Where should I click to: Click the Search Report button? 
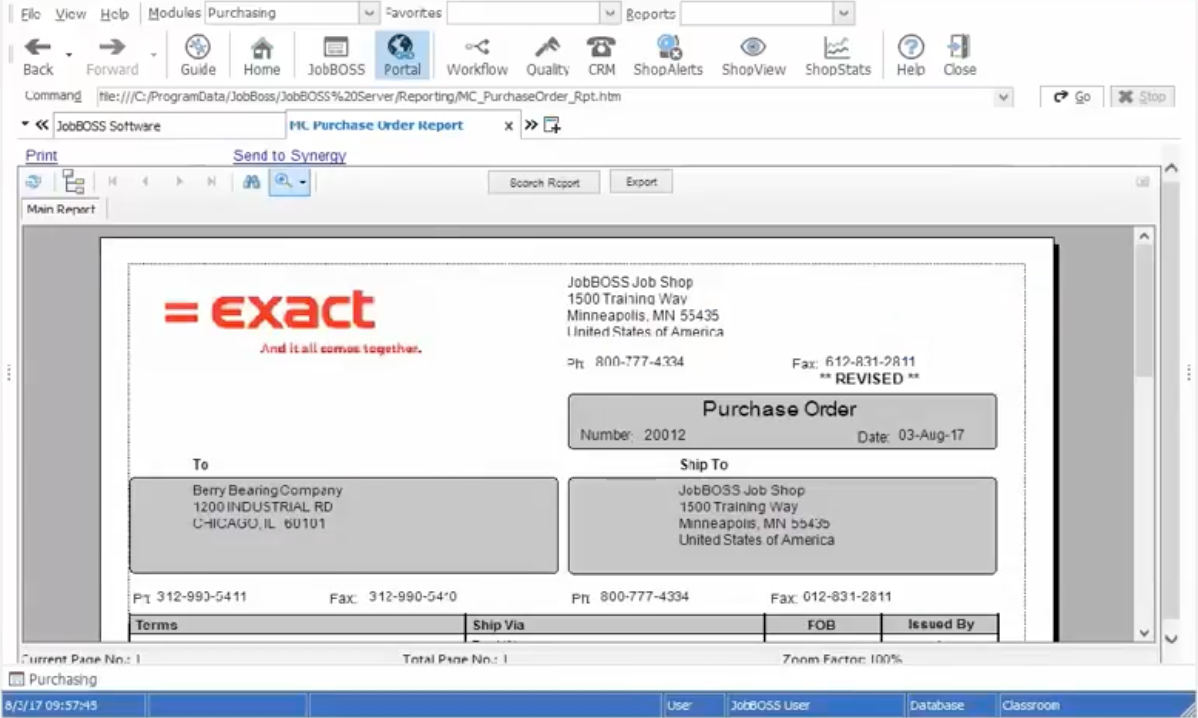544,183
